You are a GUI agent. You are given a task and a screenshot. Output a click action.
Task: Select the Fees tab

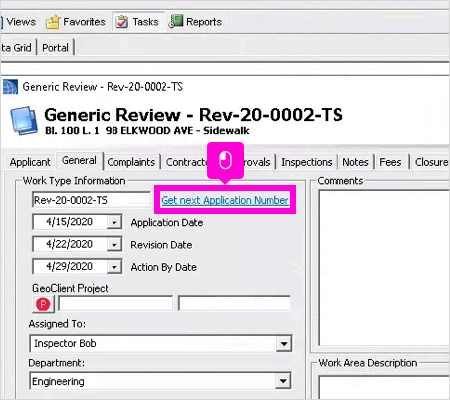point(390,162)
